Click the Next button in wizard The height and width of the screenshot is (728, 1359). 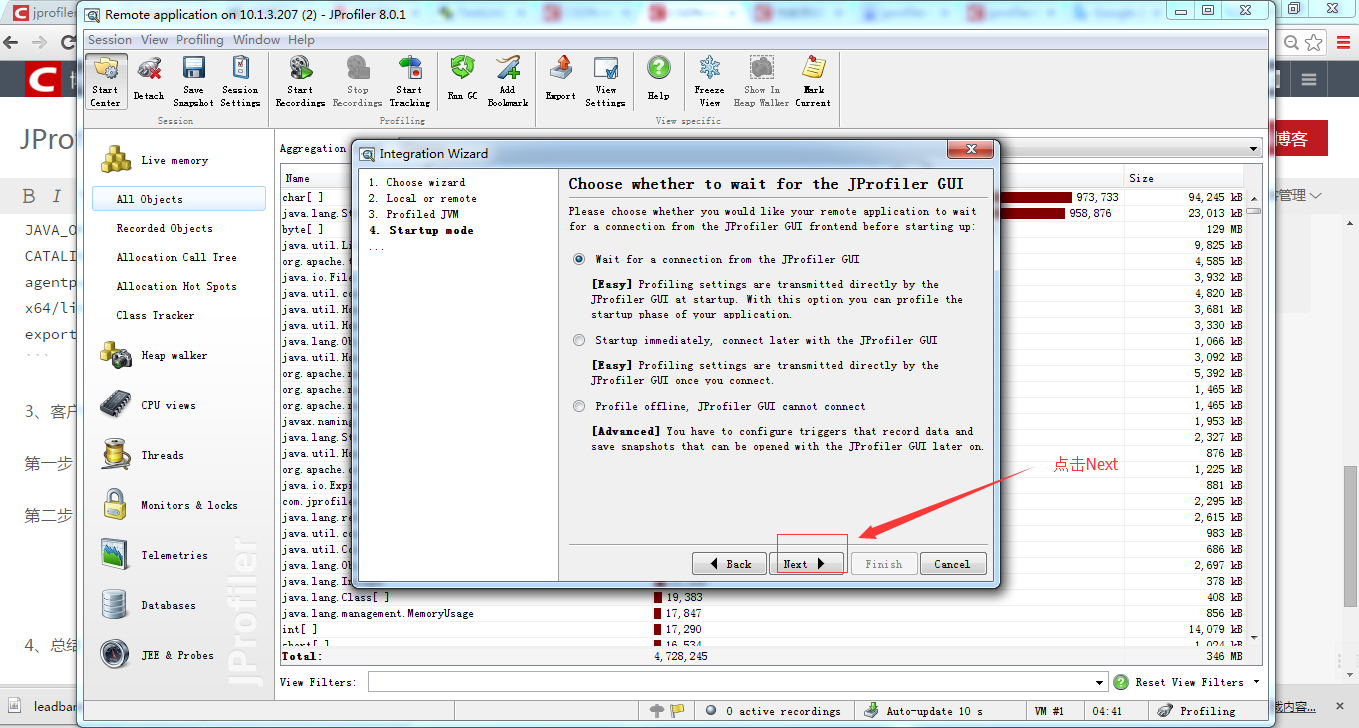click(x=806, y=564)
